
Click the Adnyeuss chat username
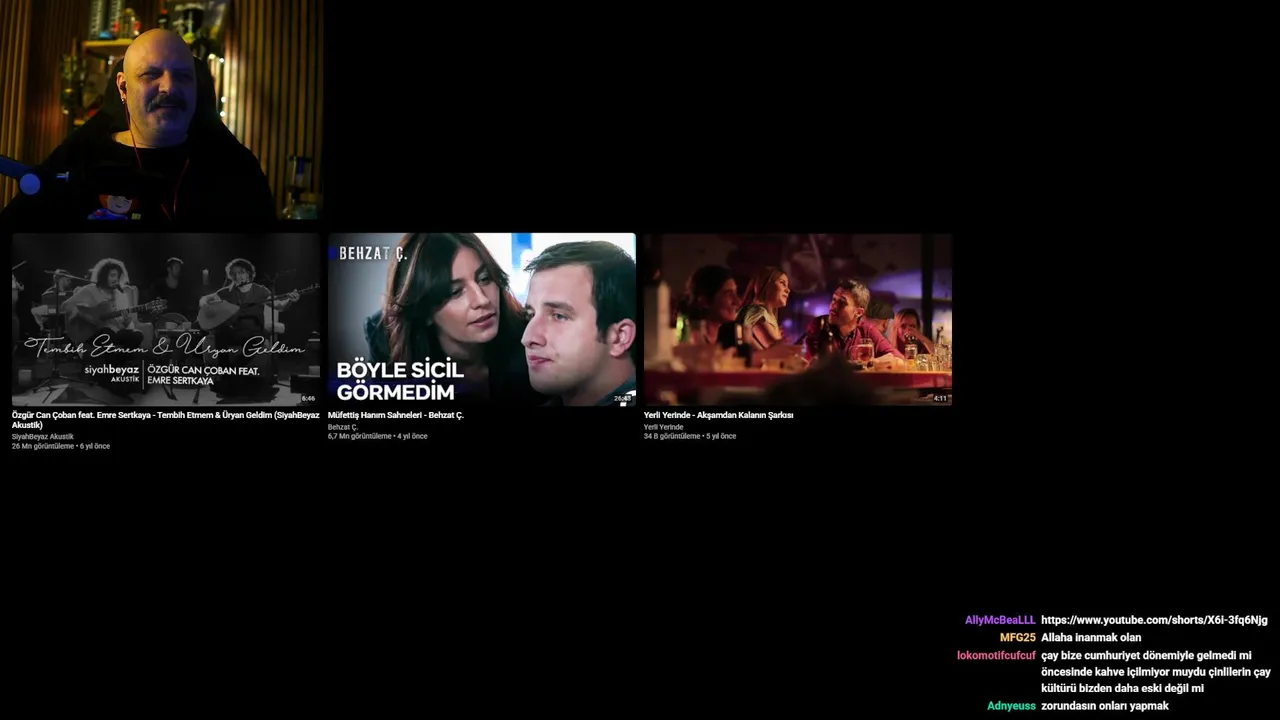[1011, 706]
